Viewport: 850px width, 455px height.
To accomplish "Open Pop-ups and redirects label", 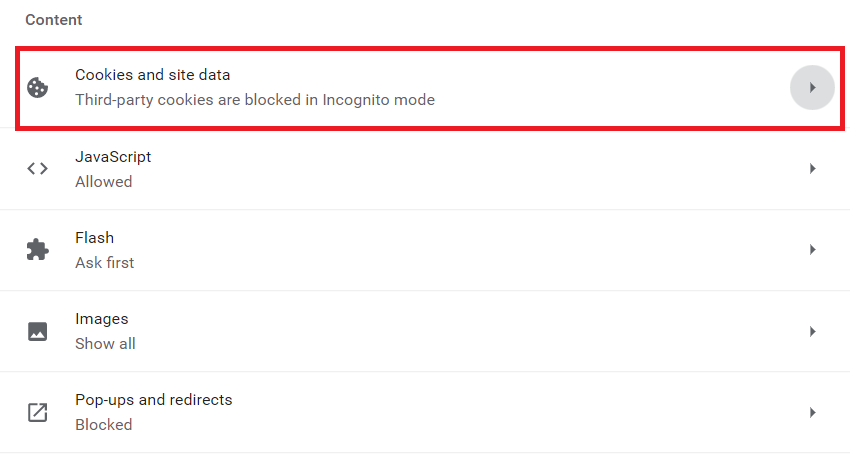I will coord(154,400).
